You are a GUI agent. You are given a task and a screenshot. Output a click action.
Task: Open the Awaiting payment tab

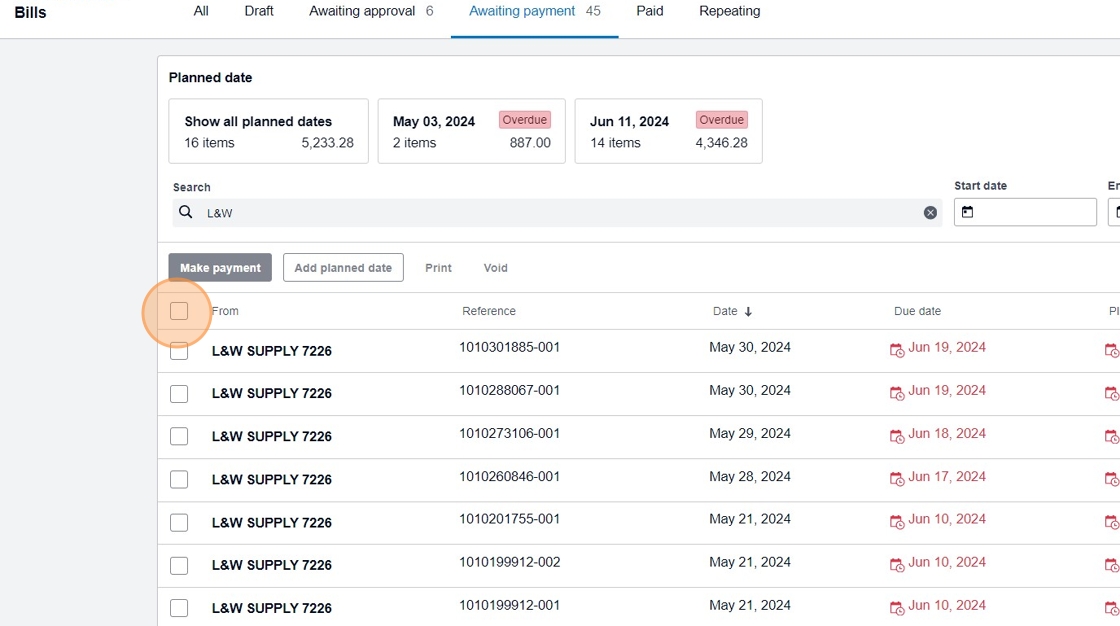pos(534,11)
